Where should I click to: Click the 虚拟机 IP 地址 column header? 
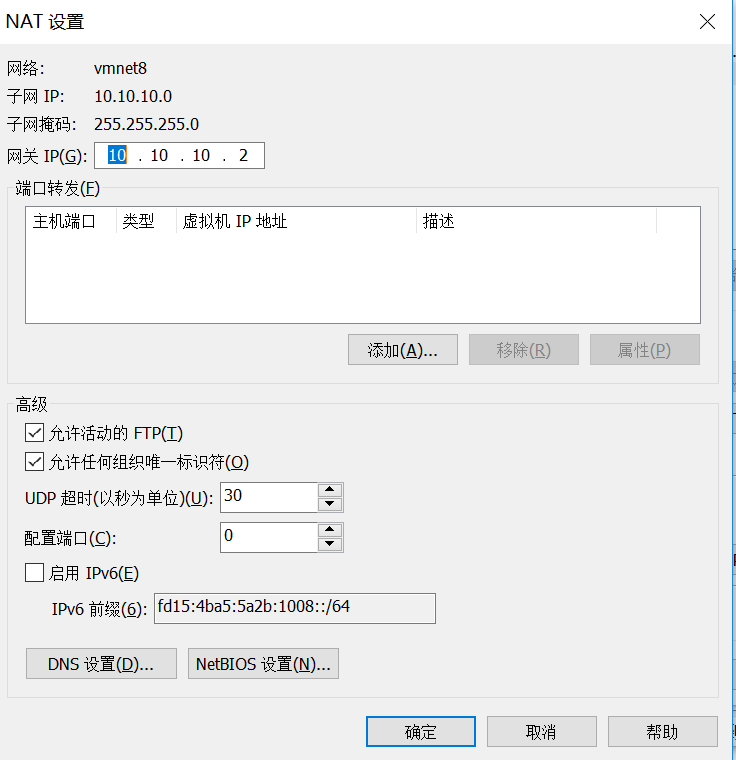296,221
